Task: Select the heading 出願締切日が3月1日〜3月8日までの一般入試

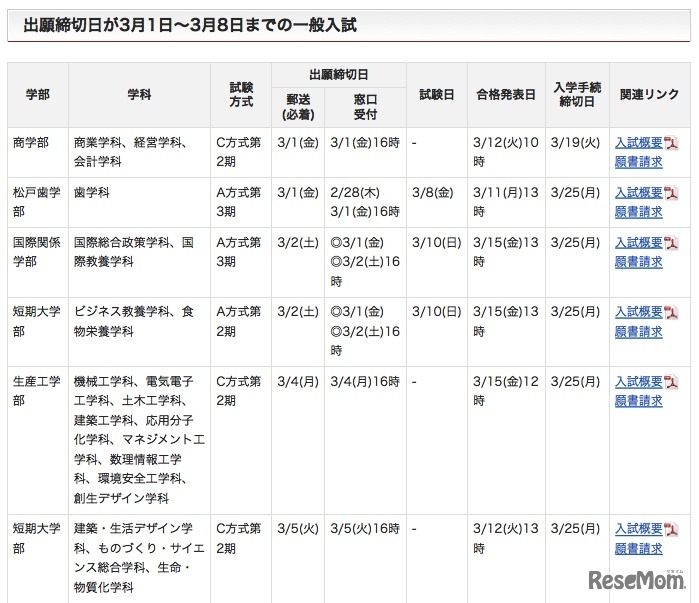Action: point(190,25)
